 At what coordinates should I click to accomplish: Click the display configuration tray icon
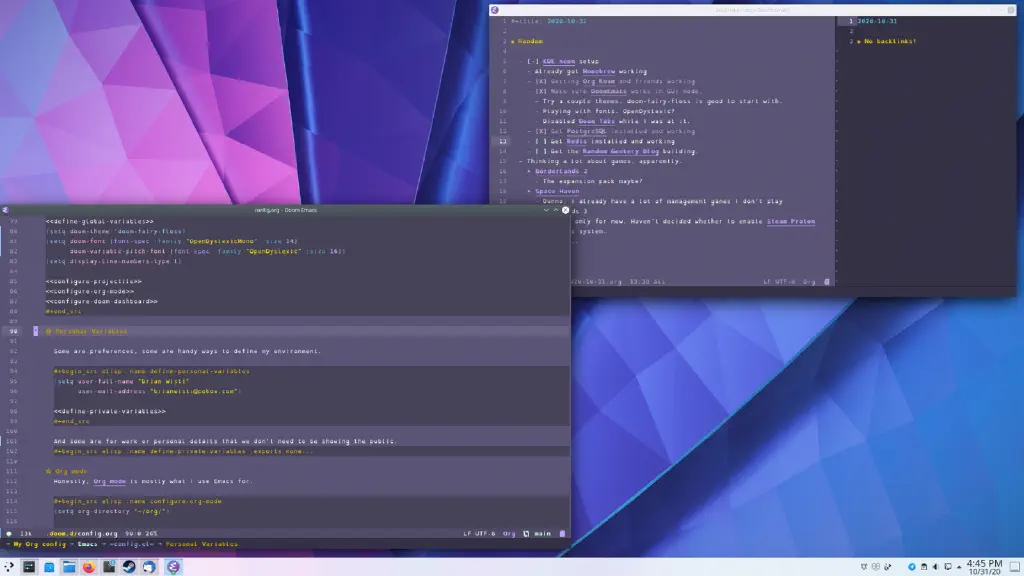pyautogui.click(x=948, y=567)
